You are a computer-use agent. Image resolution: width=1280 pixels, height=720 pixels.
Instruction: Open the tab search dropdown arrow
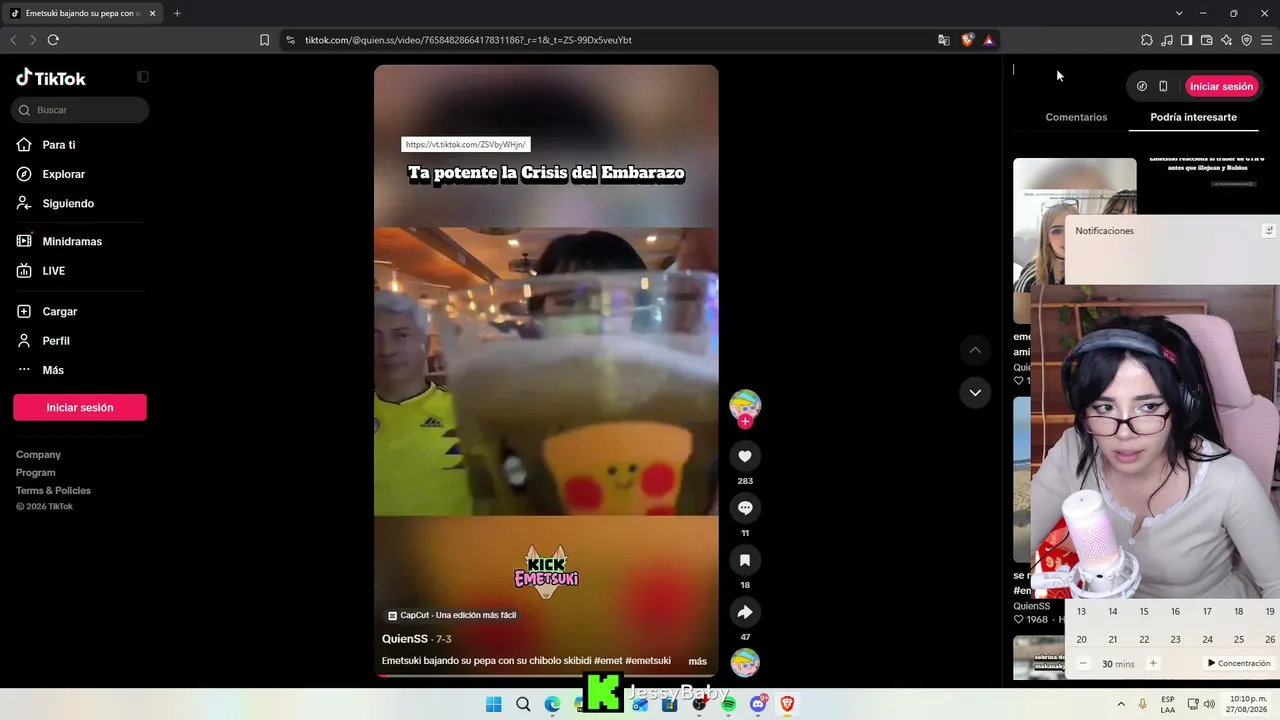coord(1179,13)
